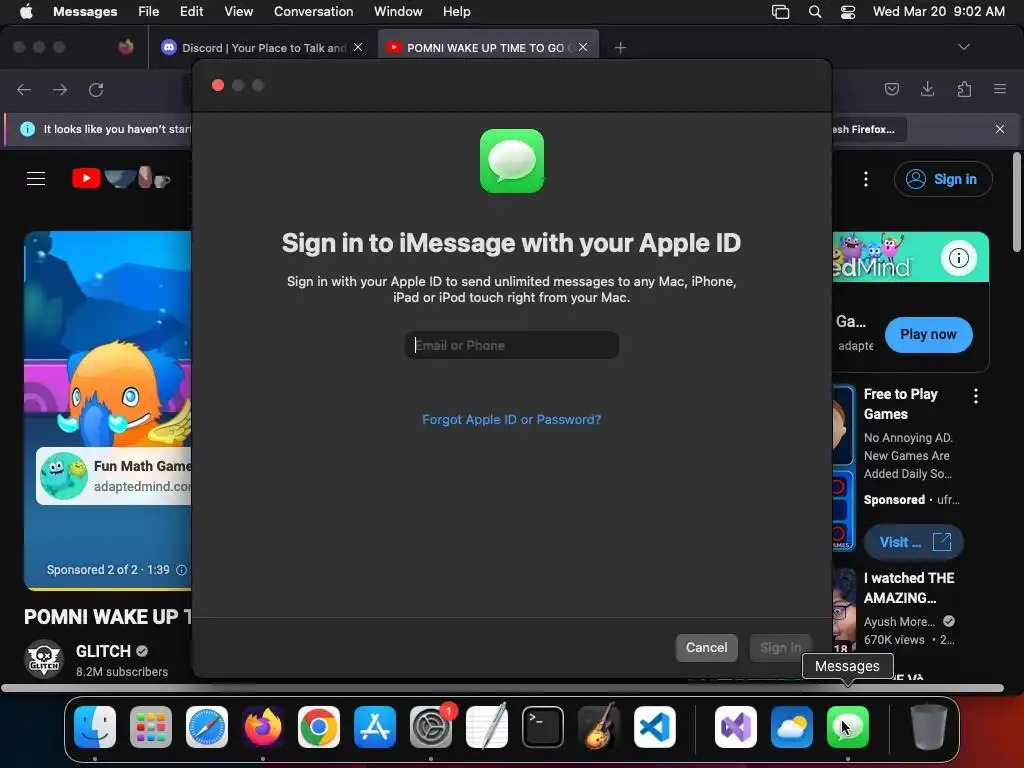1024x768 pixels.
Task: Open Google Chrome from the Dock
Action: 319,726
